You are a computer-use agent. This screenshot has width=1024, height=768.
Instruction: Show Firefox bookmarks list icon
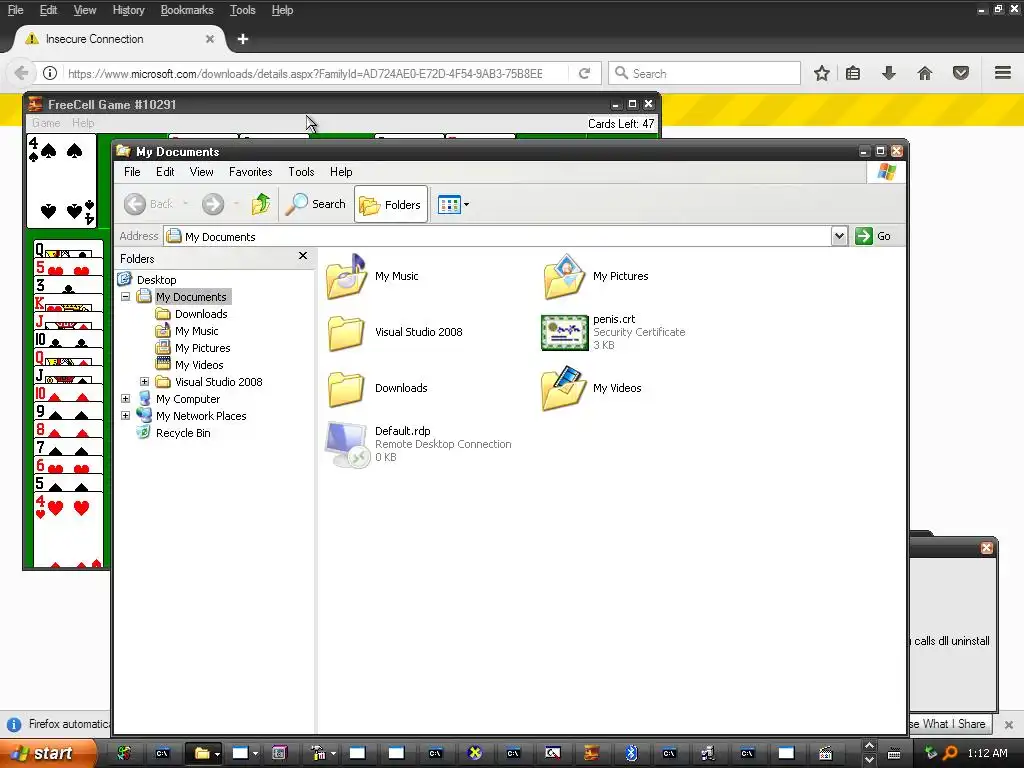pos(853,73)
